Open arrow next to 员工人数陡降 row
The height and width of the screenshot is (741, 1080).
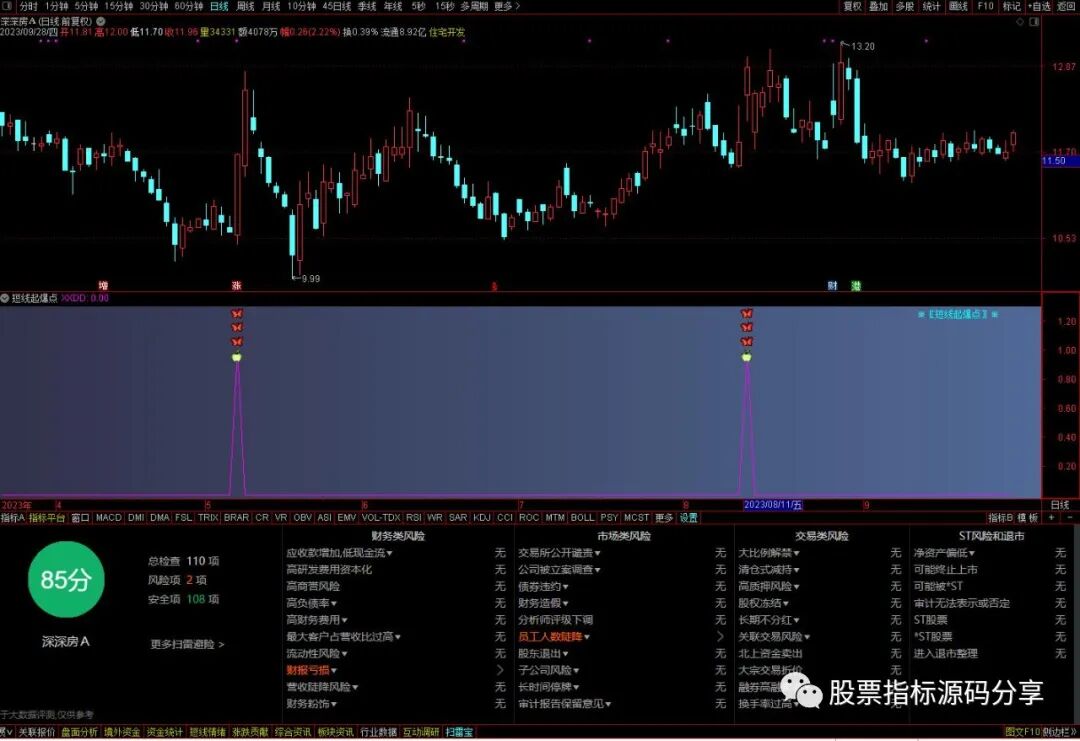point(720,637)
